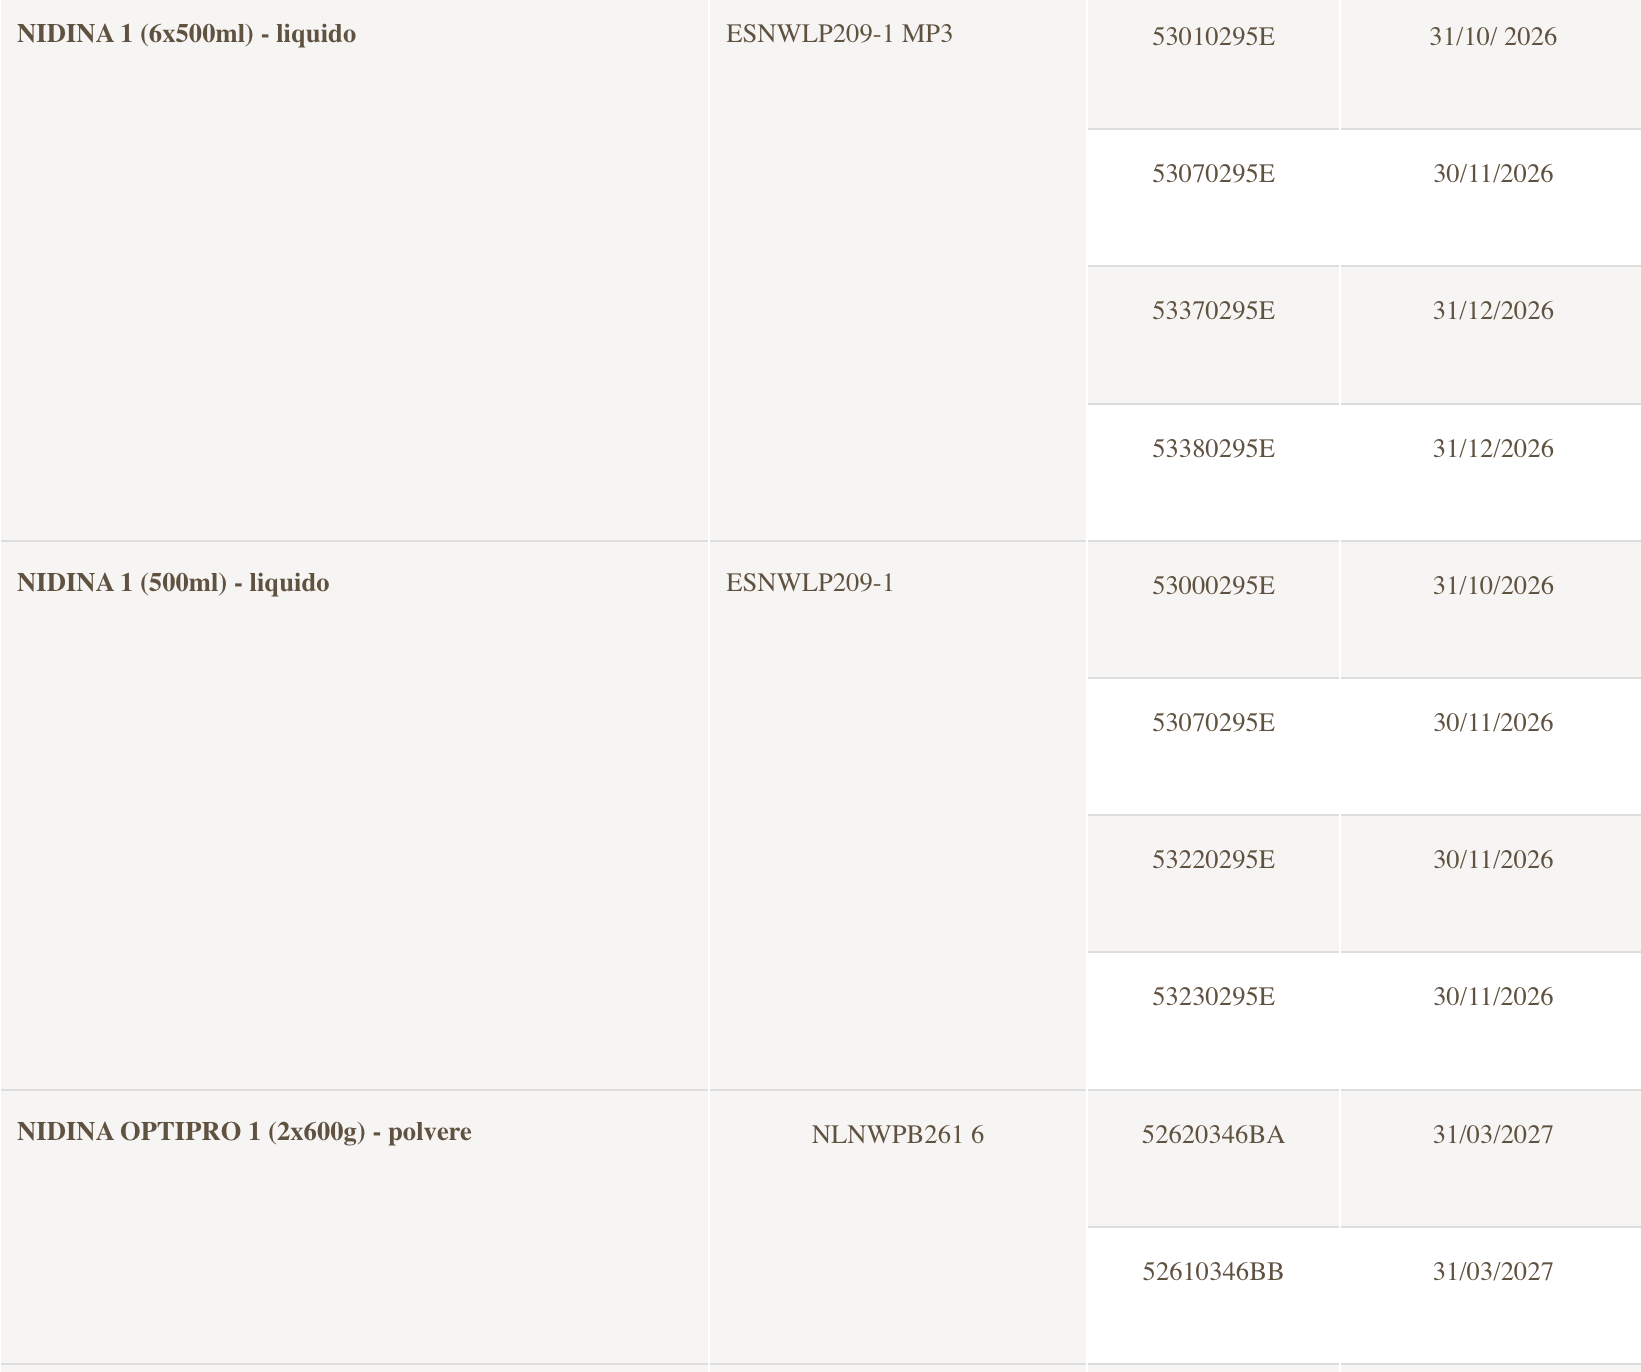Click batch number 53000295E

pos(1213,586)
